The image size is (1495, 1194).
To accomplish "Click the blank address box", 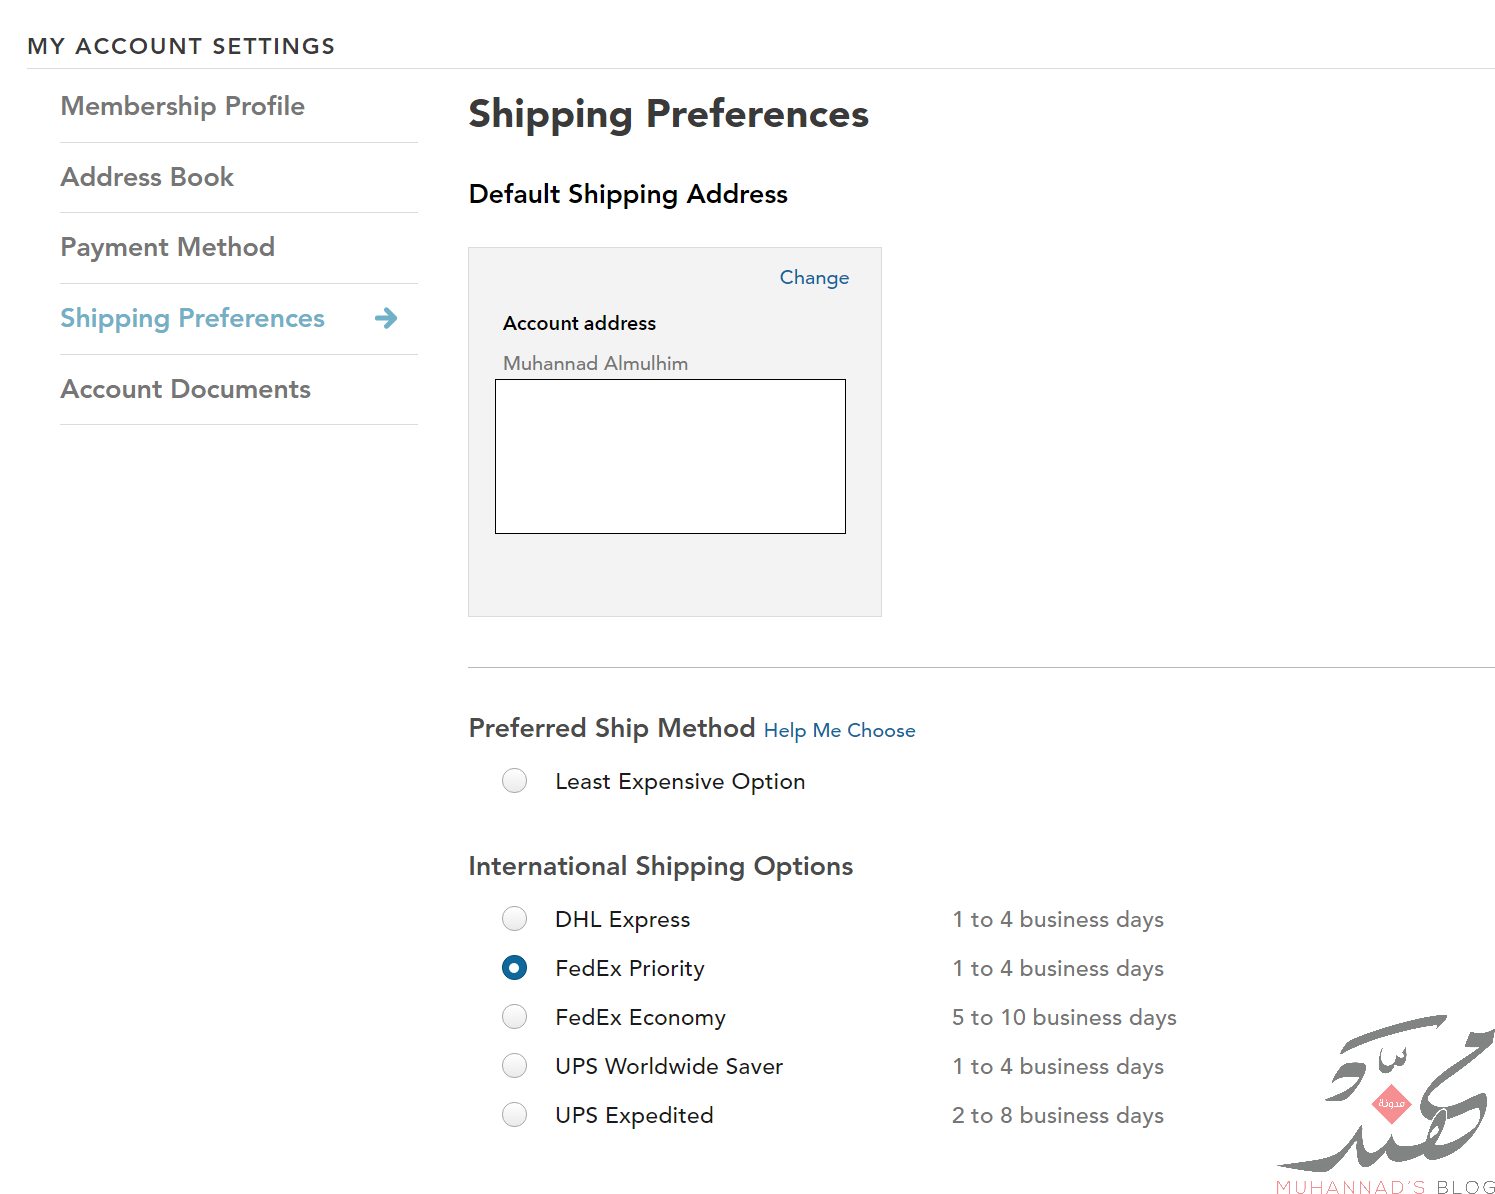I will click(x=670, y=456).
